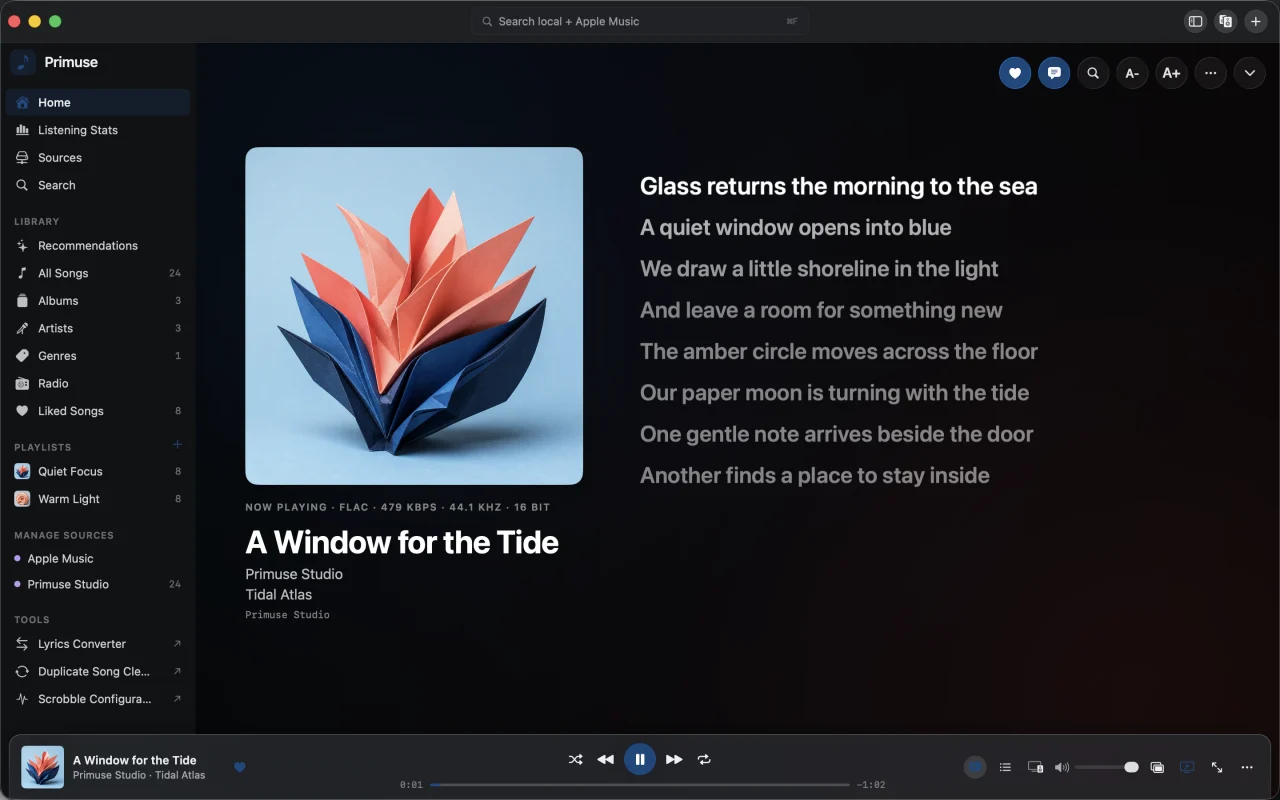Click the album art in the player bar

tap(43, 767)
